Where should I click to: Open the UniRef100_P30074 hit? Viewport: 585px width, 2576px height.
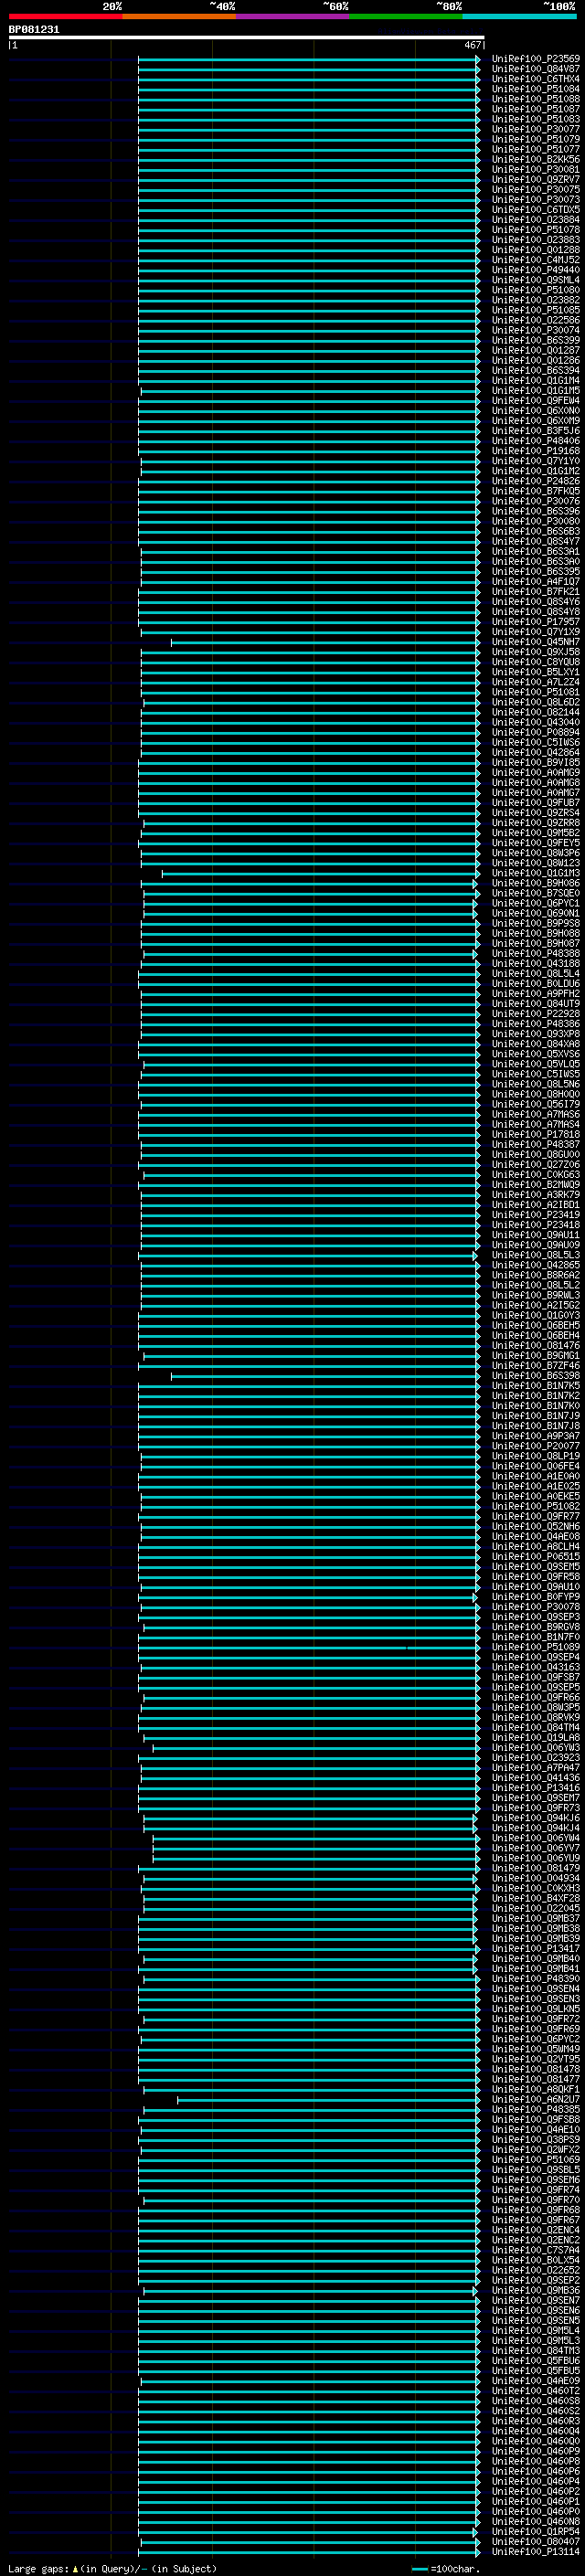[535, 330]
